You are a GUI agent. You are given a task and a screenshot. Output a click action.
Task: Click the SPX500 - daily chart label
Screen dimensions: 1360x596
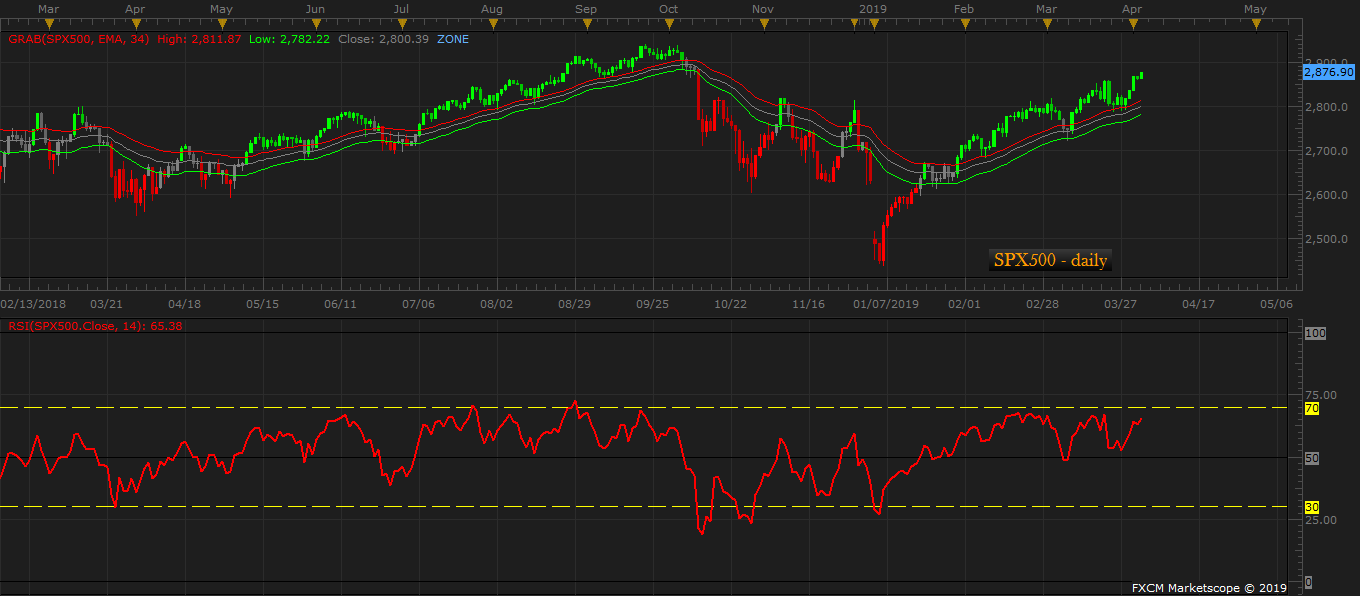coord(1050,260)
